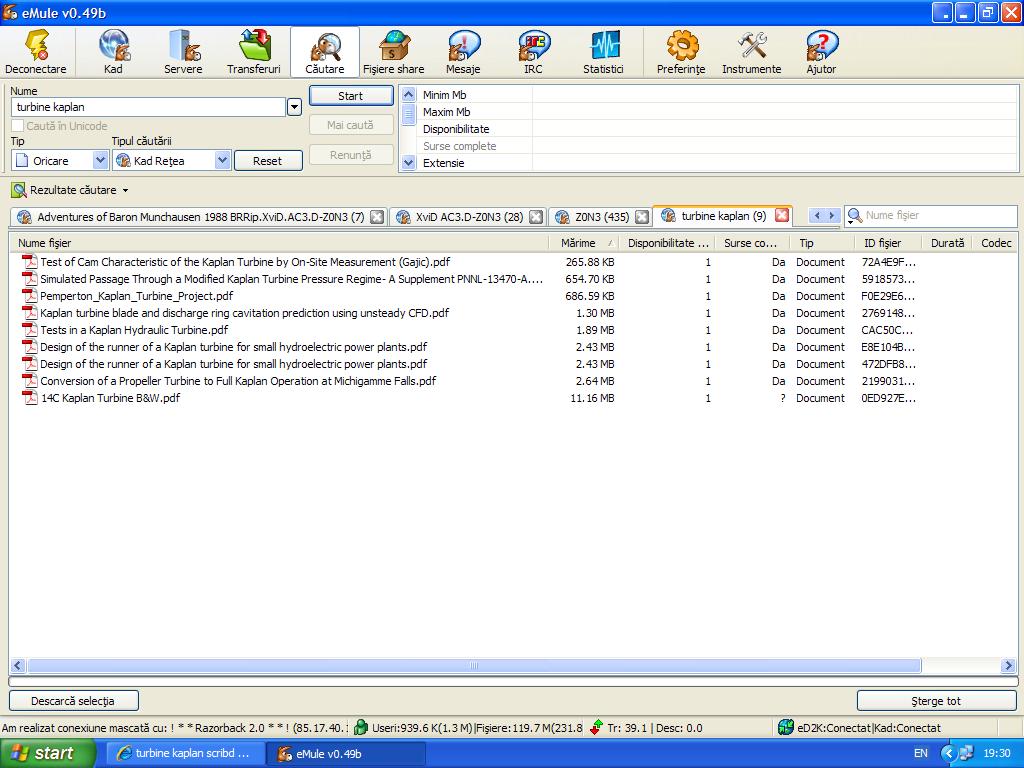
Task: Open the Tipul căutării Kad Rețea dropdown
Action: click(223, 160)
